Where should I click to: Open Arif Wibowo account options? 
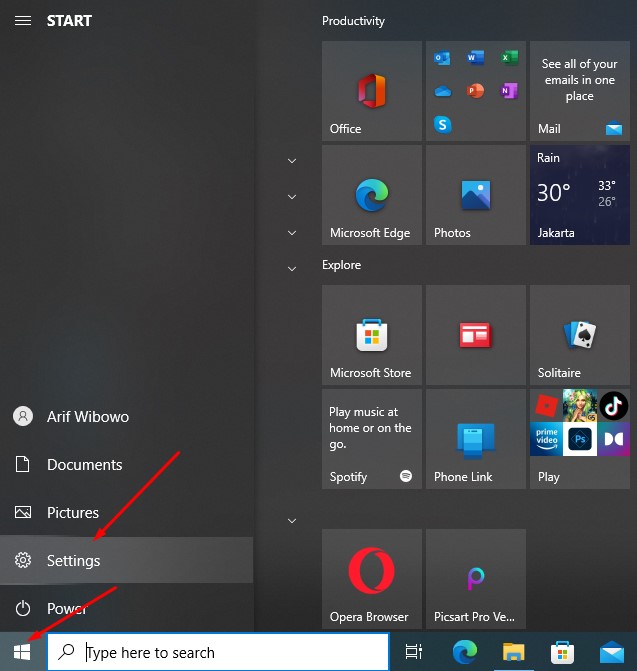click(x=87, y=417)
